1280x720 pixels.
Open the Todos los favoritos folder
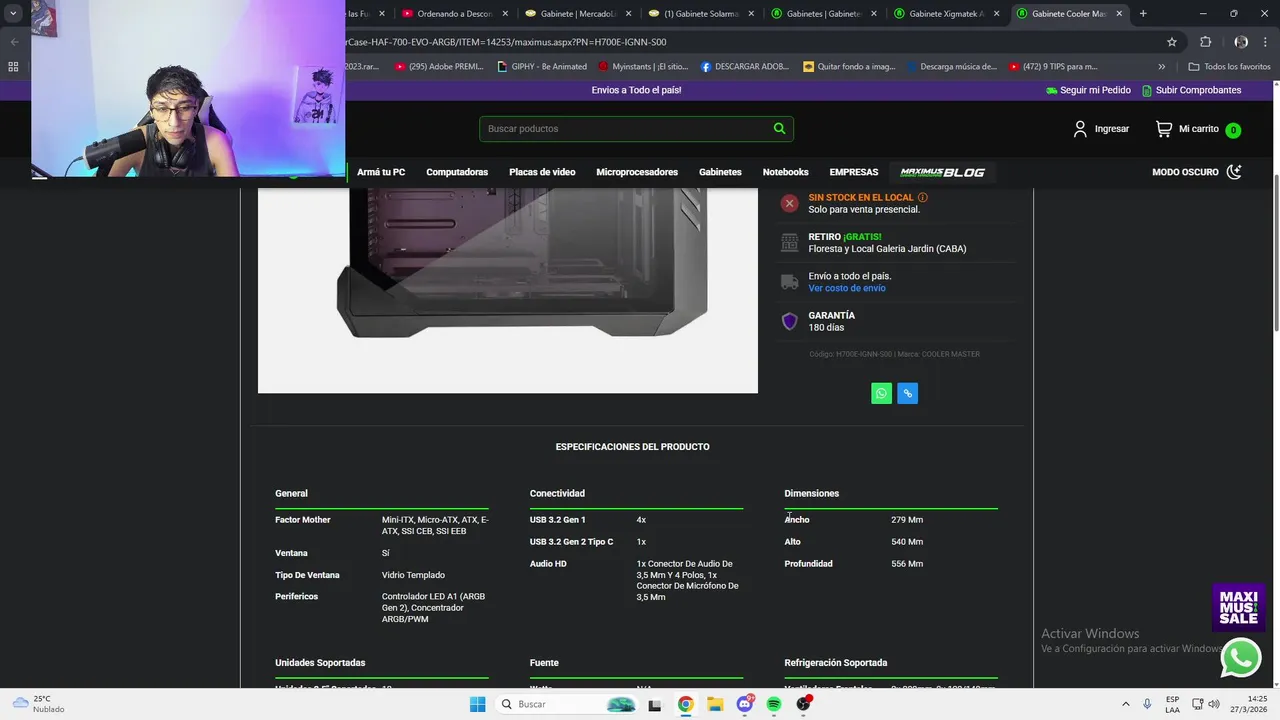[1229, 67]
